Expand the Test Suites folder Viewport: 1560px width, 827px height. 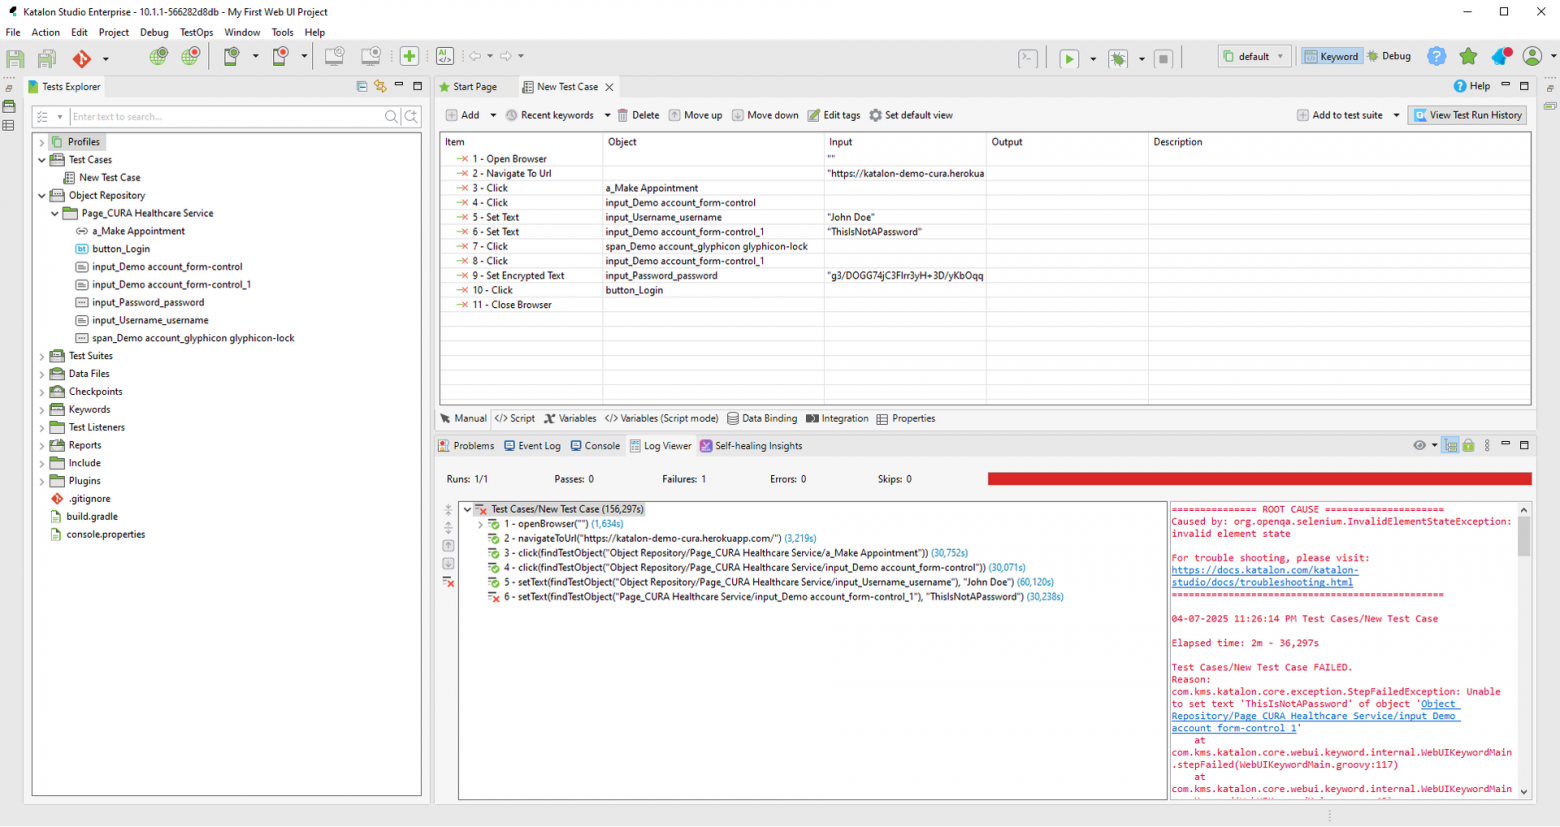(x=42, y=356)
